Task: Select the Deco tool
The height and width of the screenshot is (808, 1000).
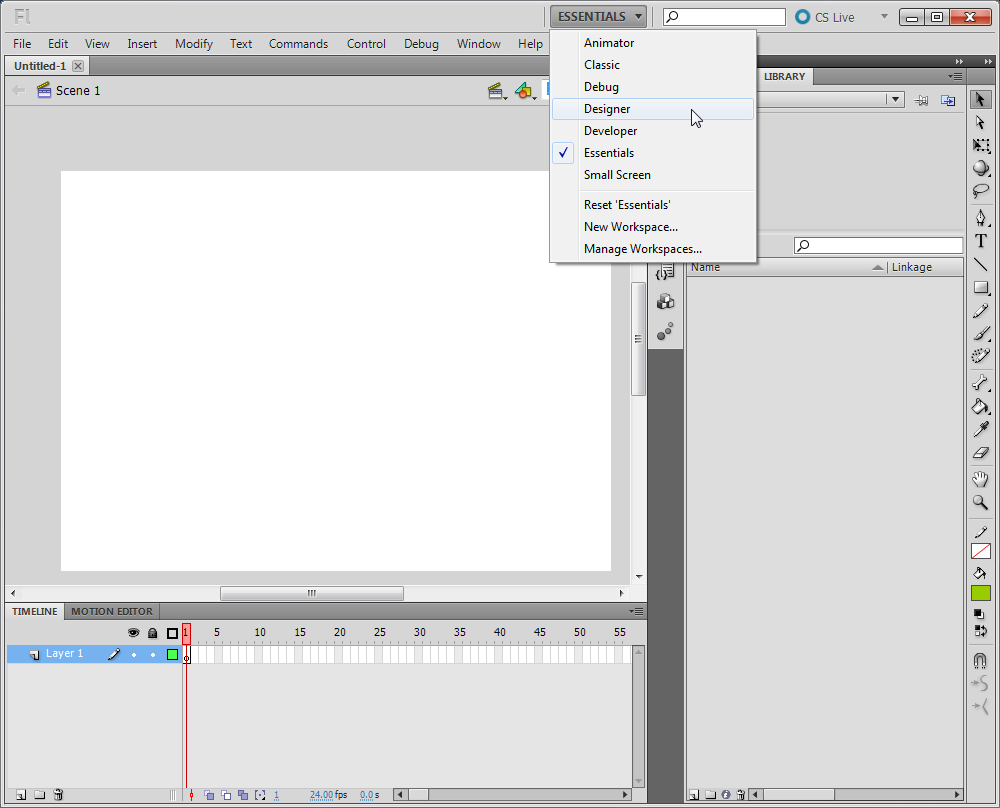Action: (980, 356)
